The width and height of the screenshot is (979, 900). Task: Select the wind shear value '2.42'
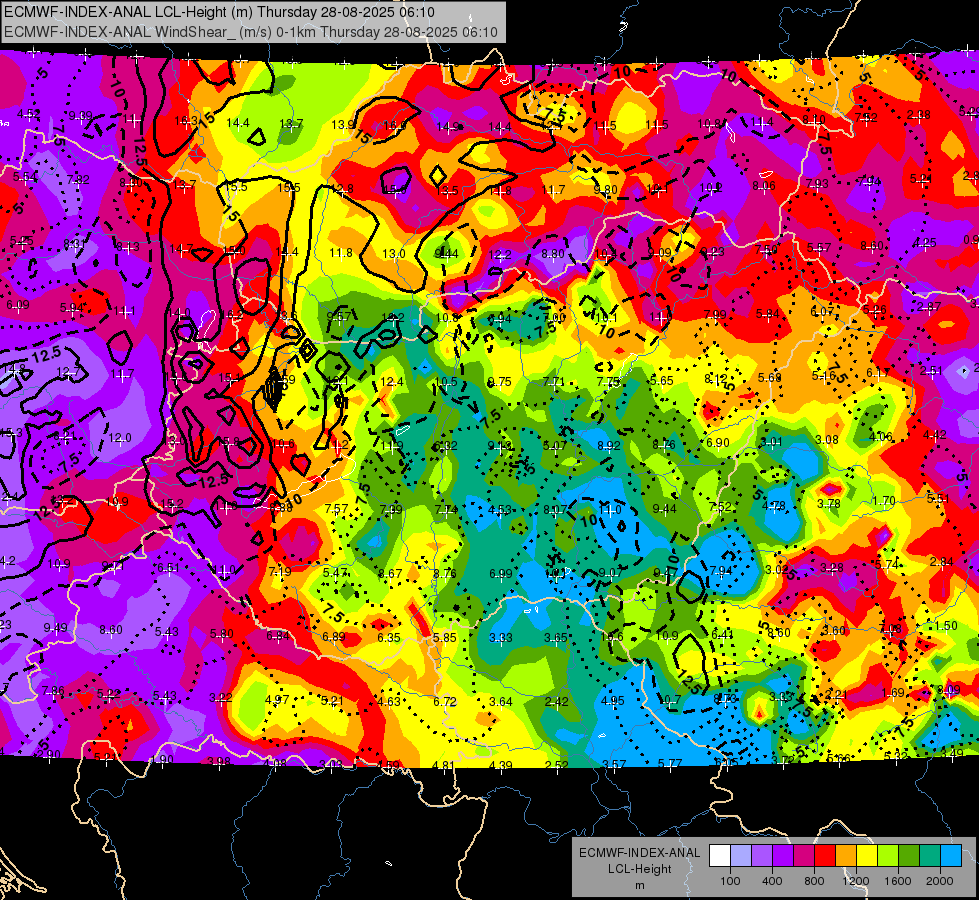click(556, 701)
